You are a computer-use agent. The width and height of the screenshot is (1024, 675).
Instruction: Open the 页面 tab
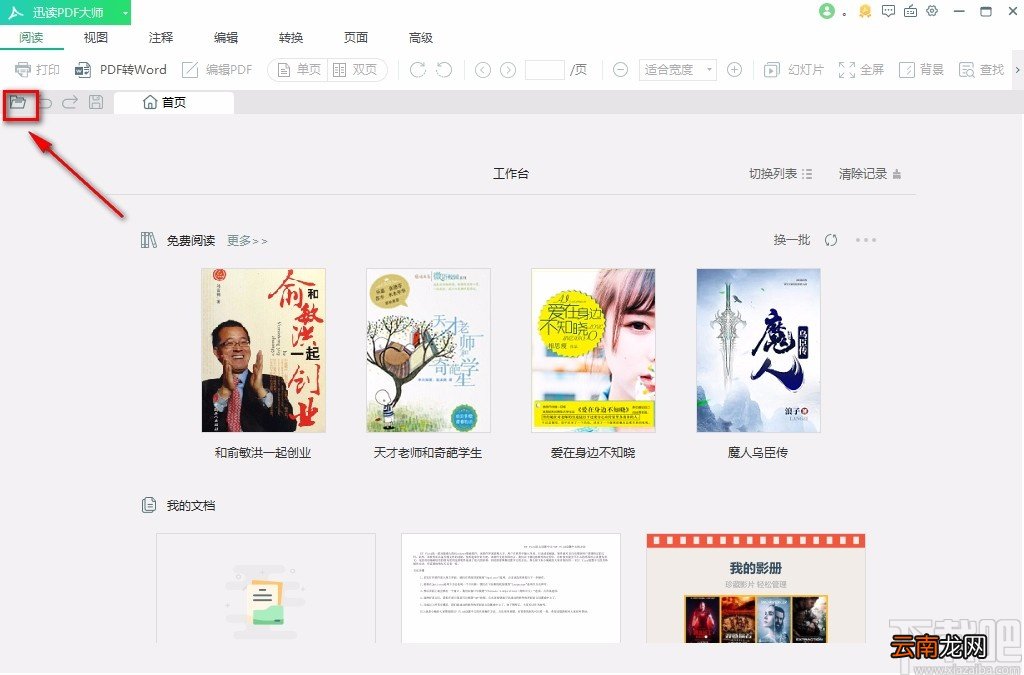pyautogui.click(x=356, y=38)
